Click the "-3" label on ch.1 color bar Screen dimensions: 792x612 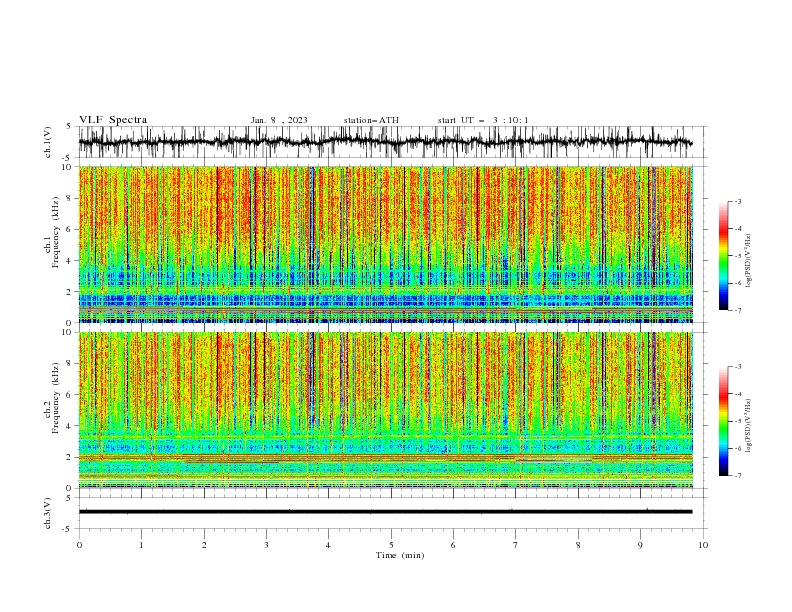click(737, 201)
